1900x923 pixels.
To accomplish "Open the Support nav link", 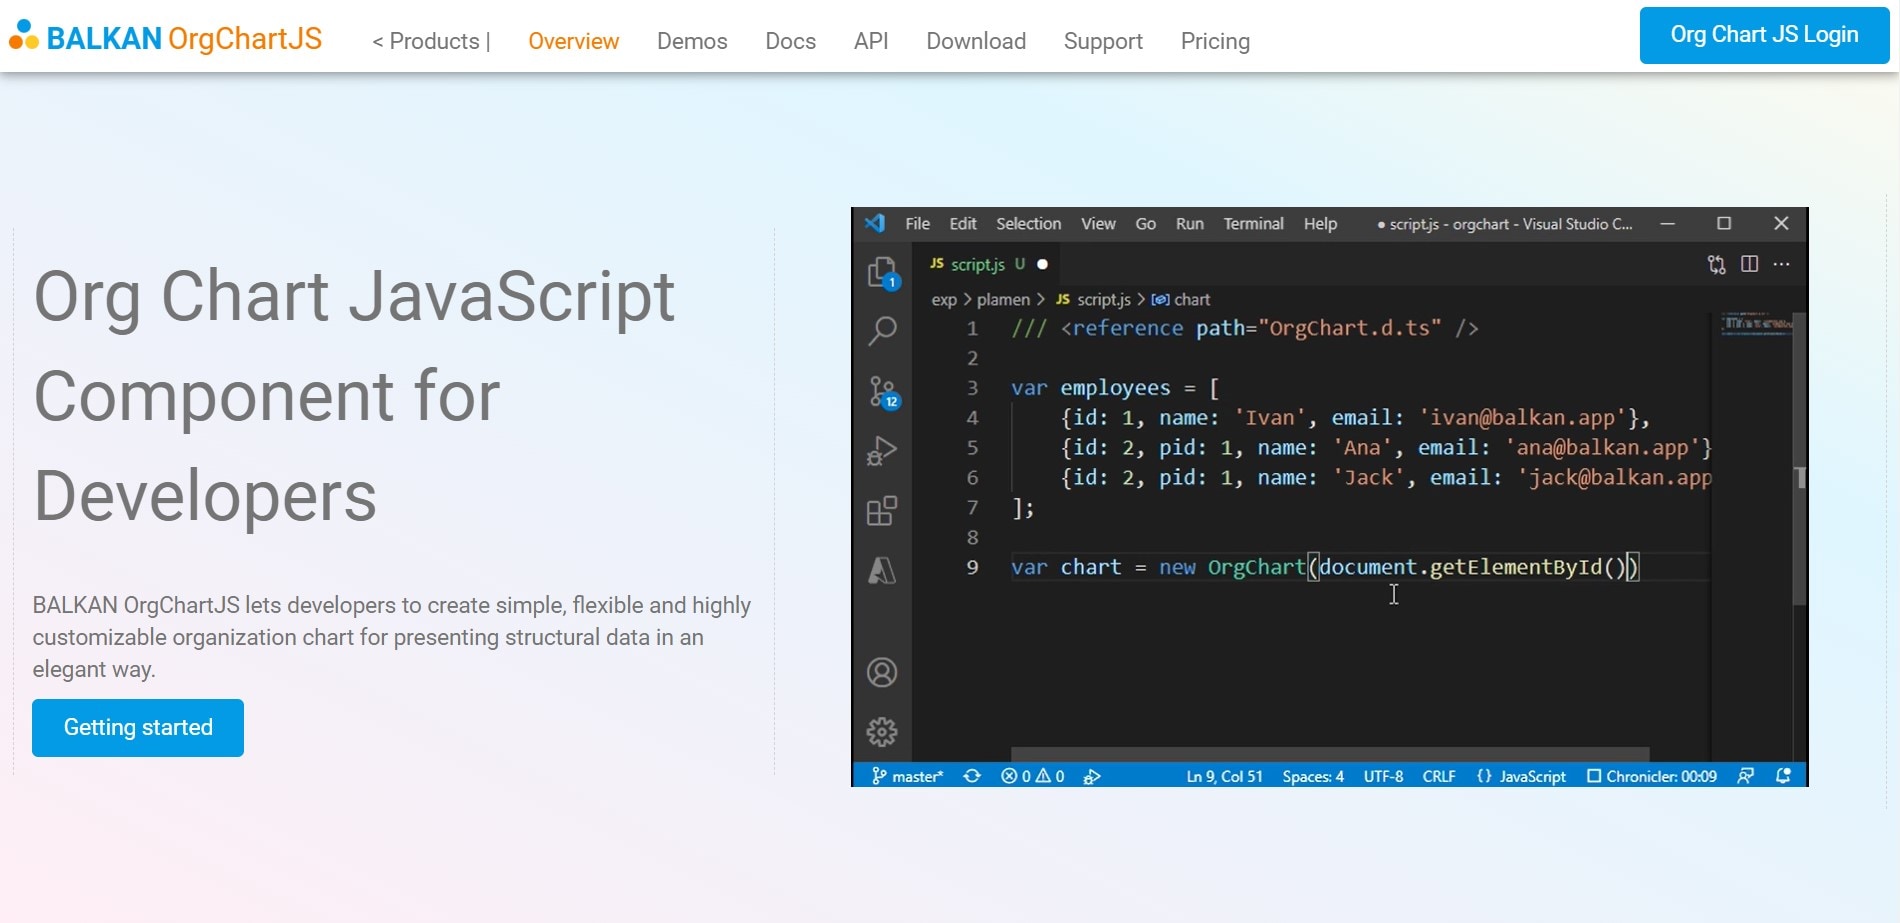I will tap(1103, 41).
